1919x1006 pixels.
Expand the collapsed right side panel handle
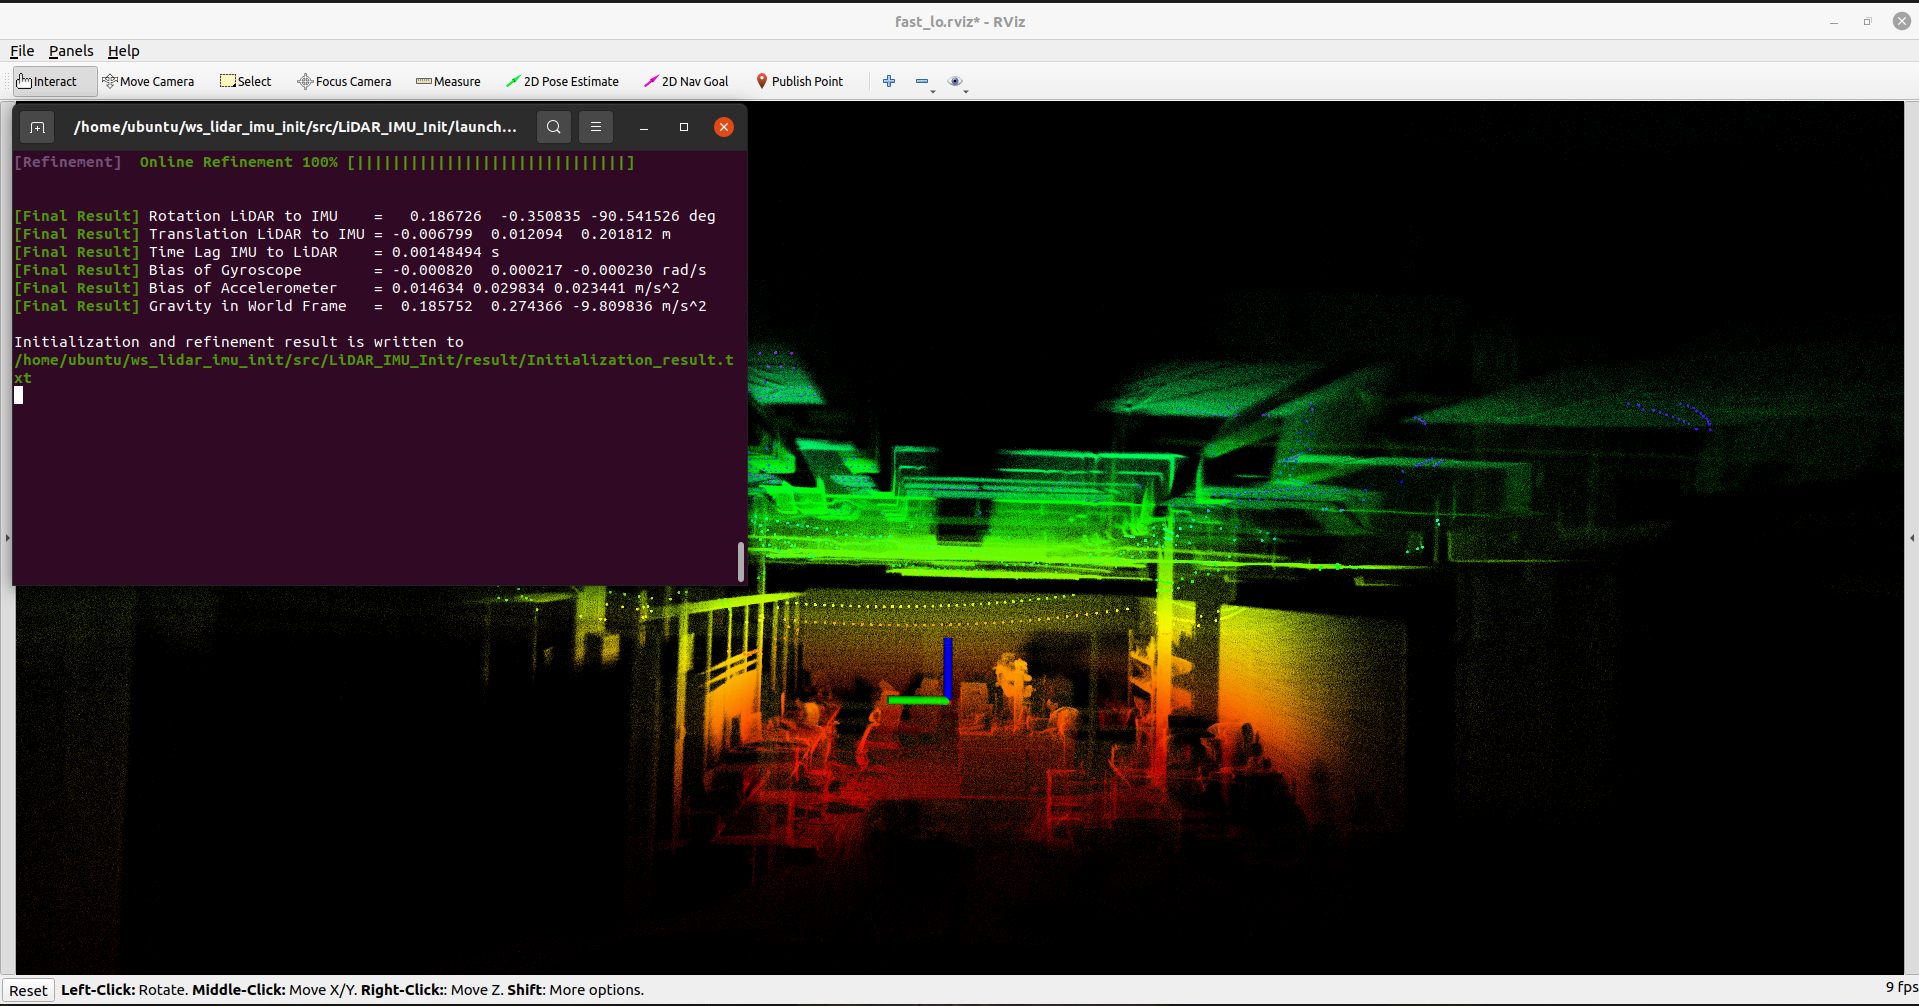(1912, 538)
